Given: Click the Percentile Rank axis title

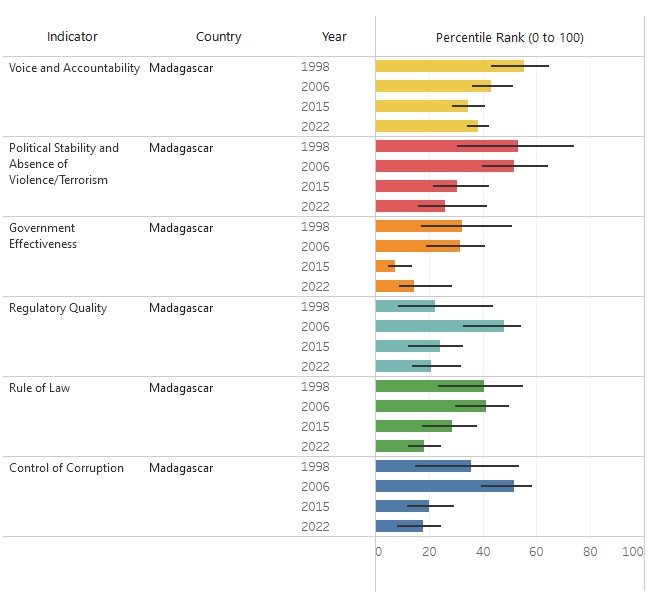Looking at the screenshot, I should 509,38.
